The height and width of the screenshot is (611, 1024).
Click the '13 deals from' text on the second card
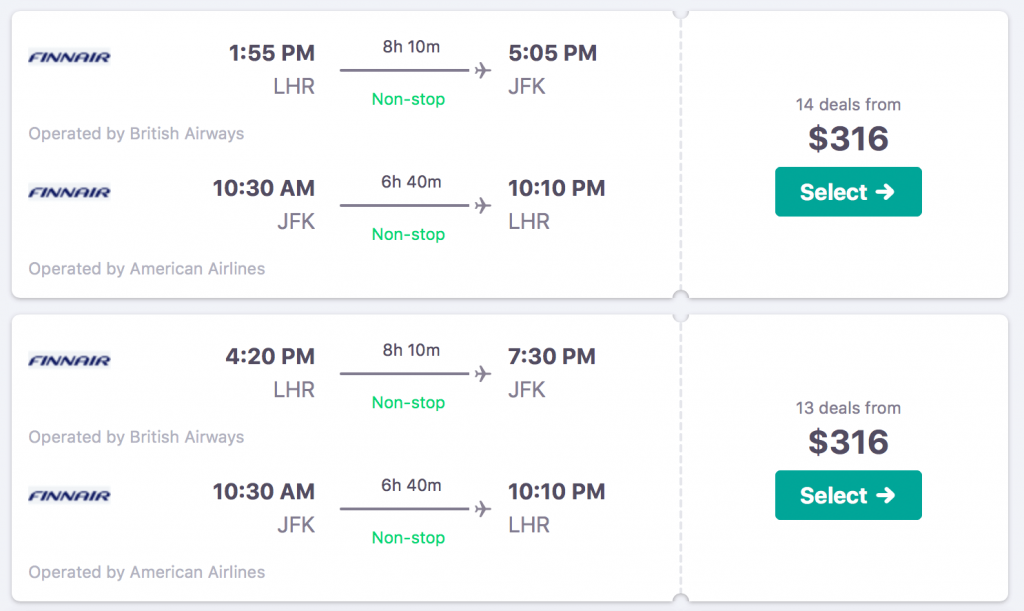click(848, 408)
